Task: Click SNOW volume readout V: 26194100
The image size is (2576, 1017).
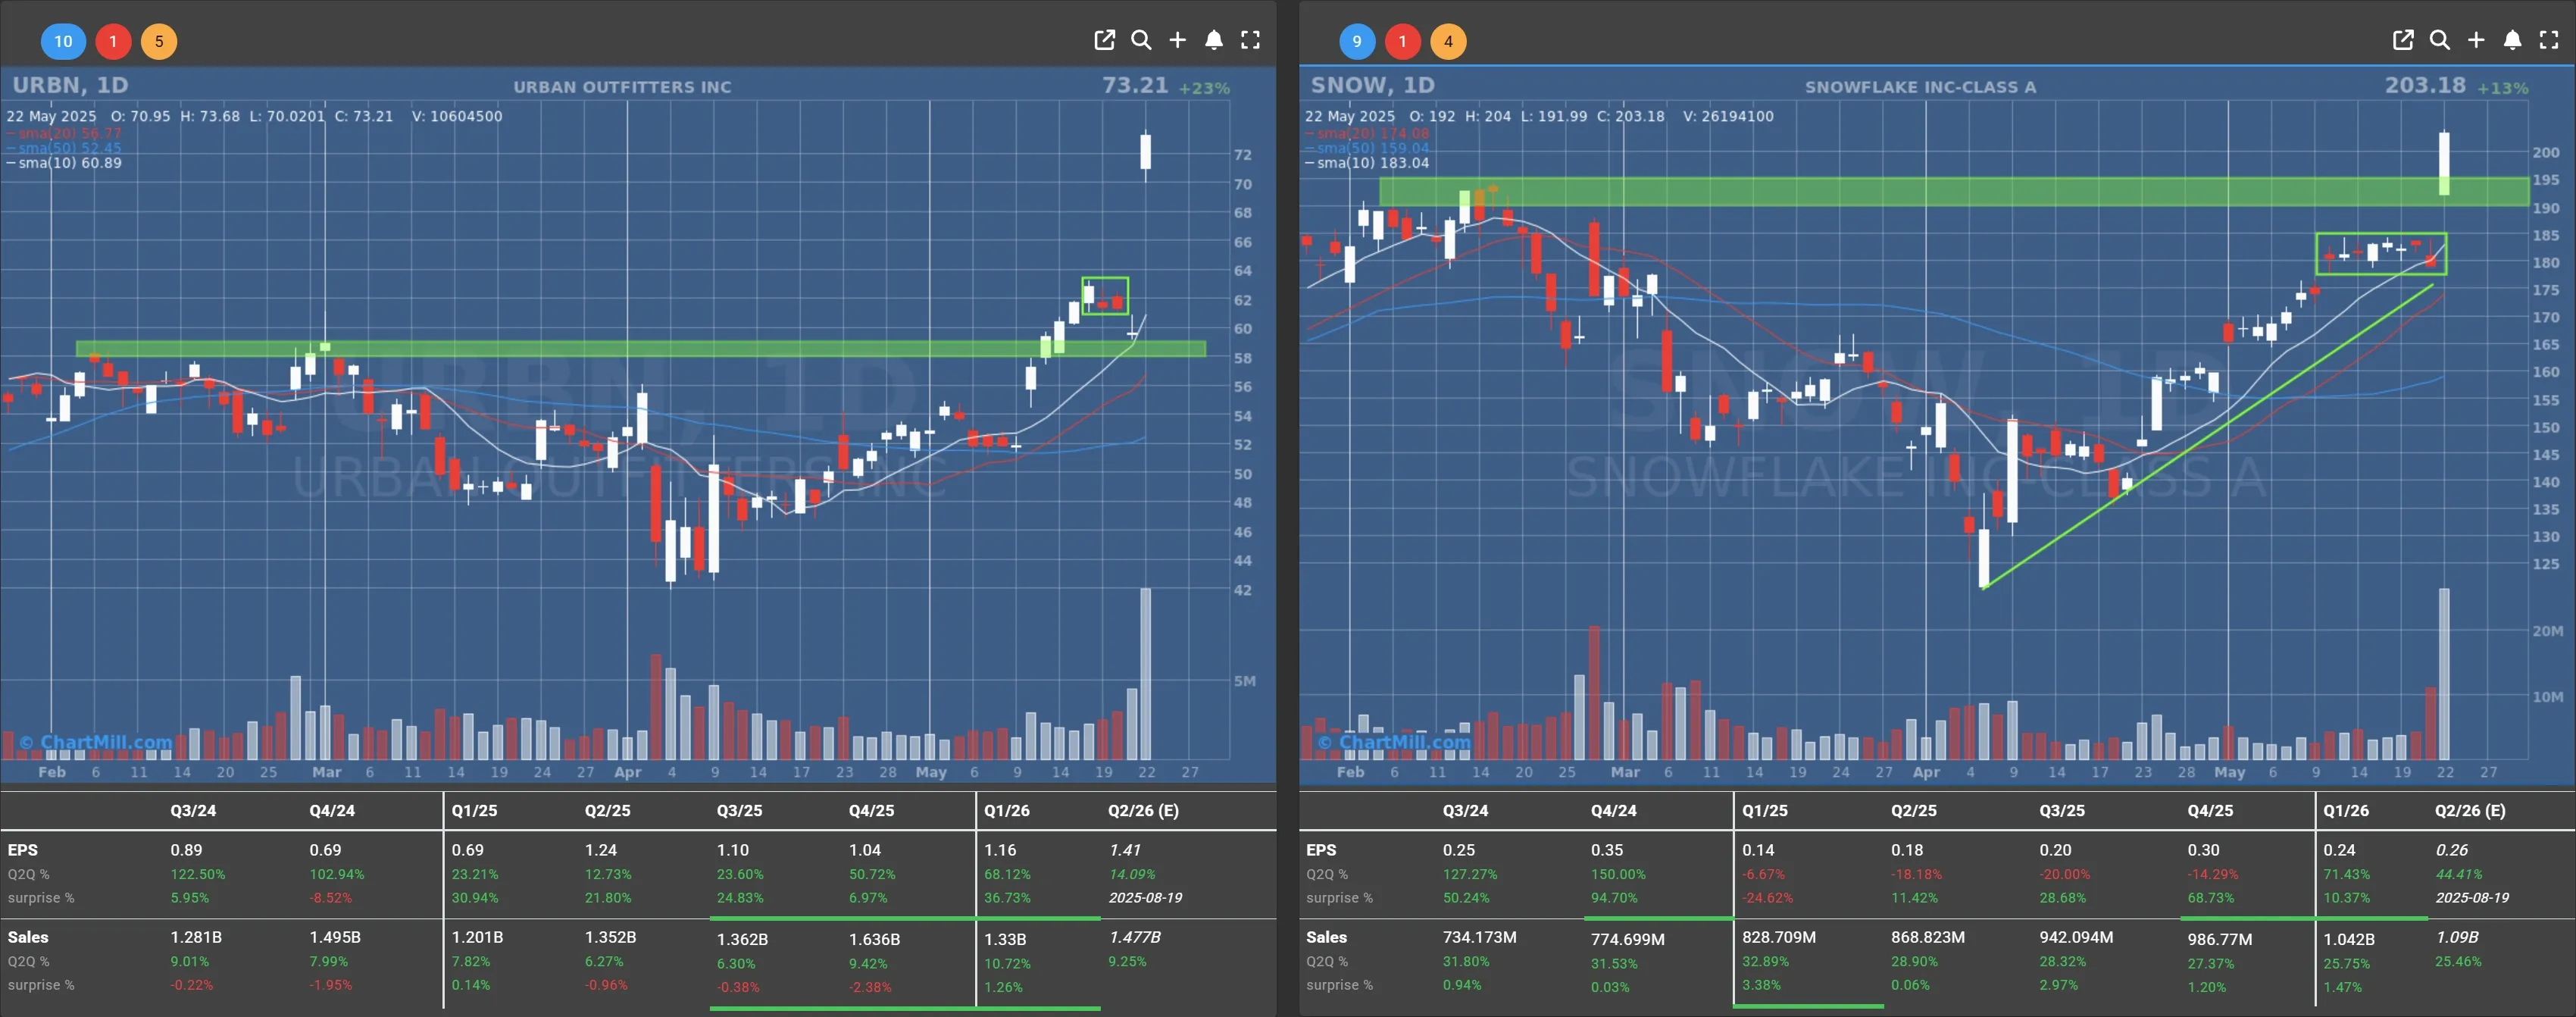Action: pyautogui.click(x=1728, y=116)
